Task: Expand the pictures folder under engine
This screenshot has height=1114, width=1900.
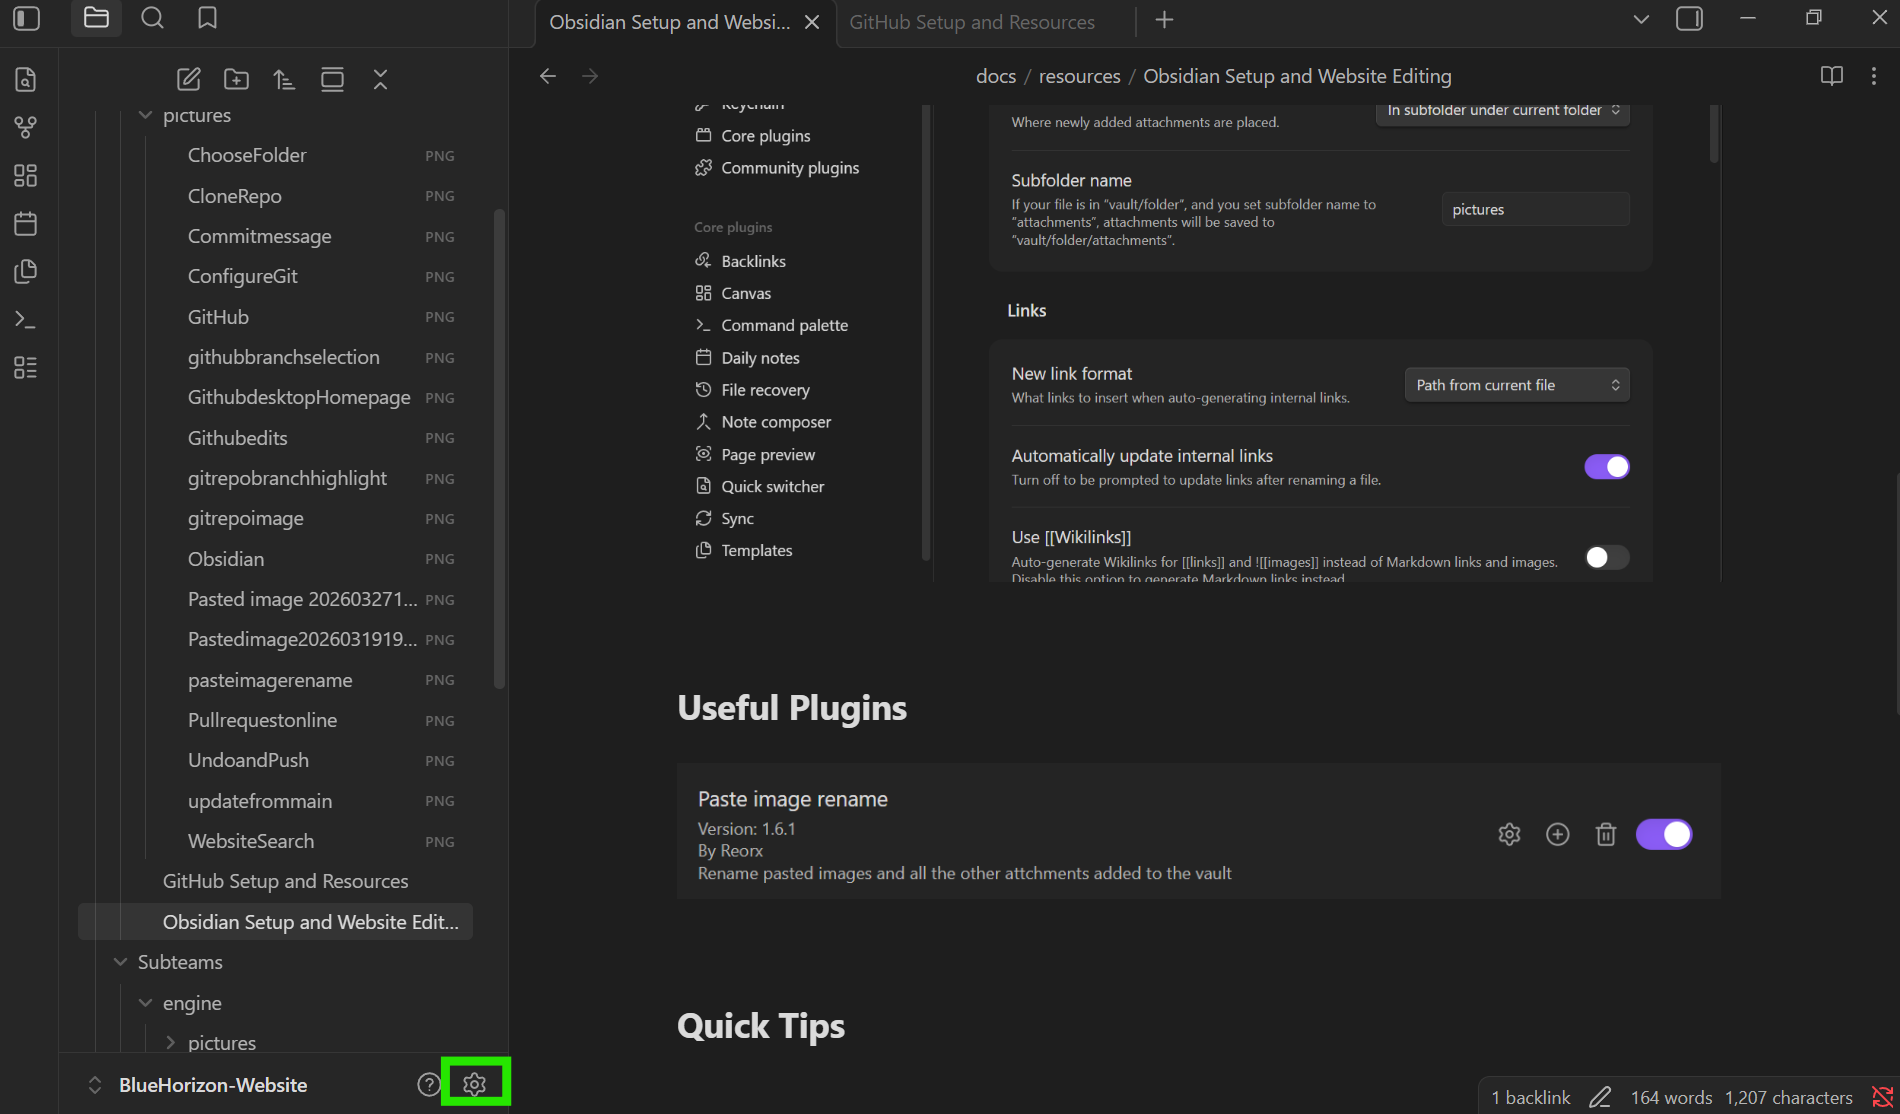Action: [x=170, y=1043]
